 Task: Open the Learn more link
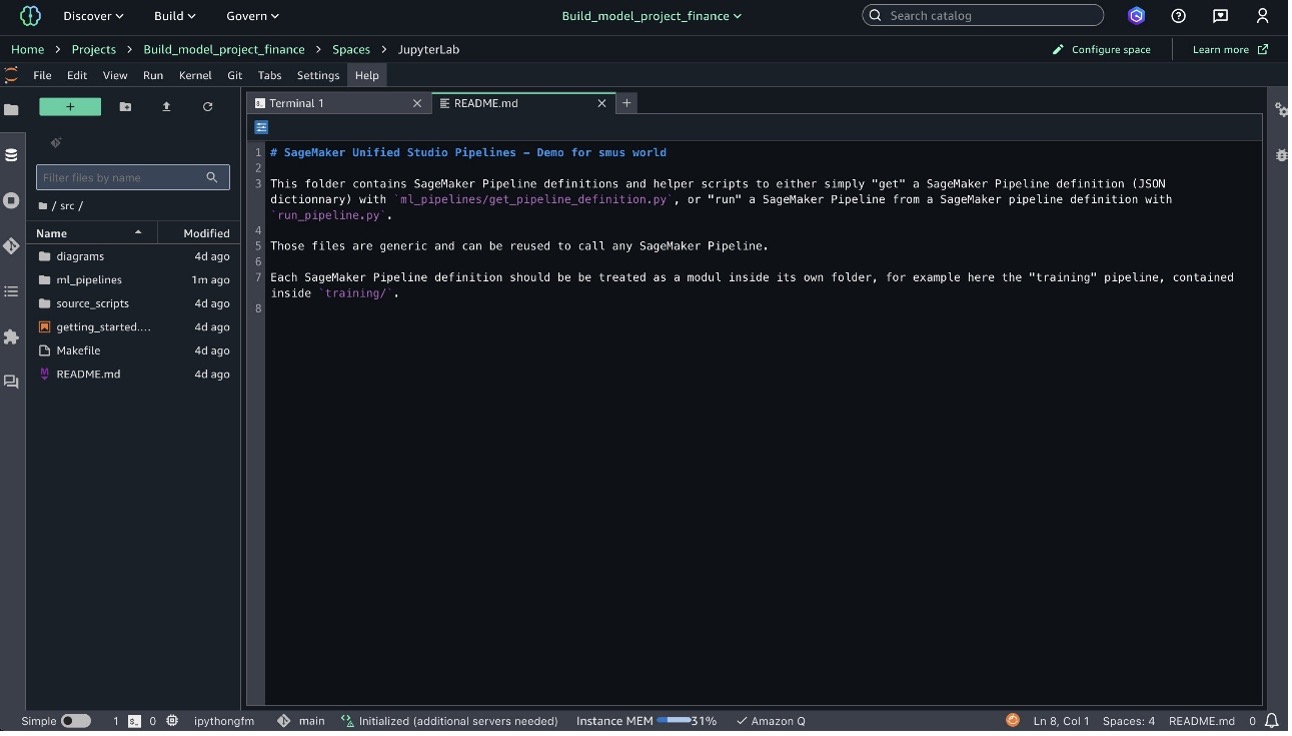click(1230, 49)
